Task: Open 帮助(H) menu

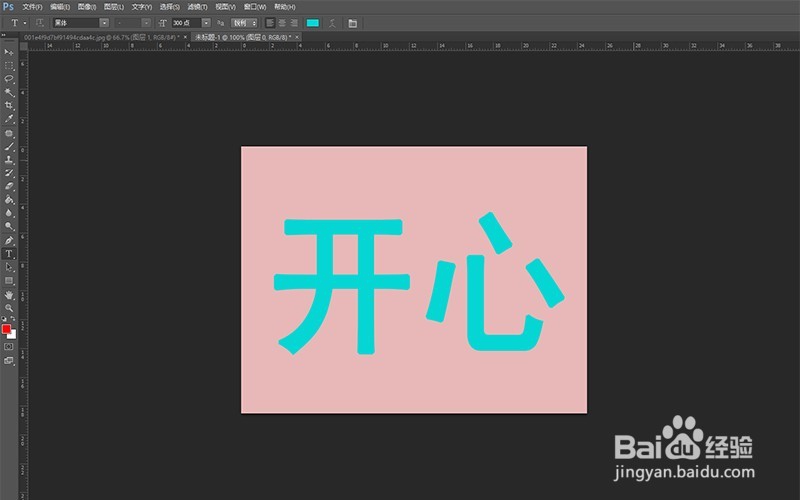Action: coord(285,7)
